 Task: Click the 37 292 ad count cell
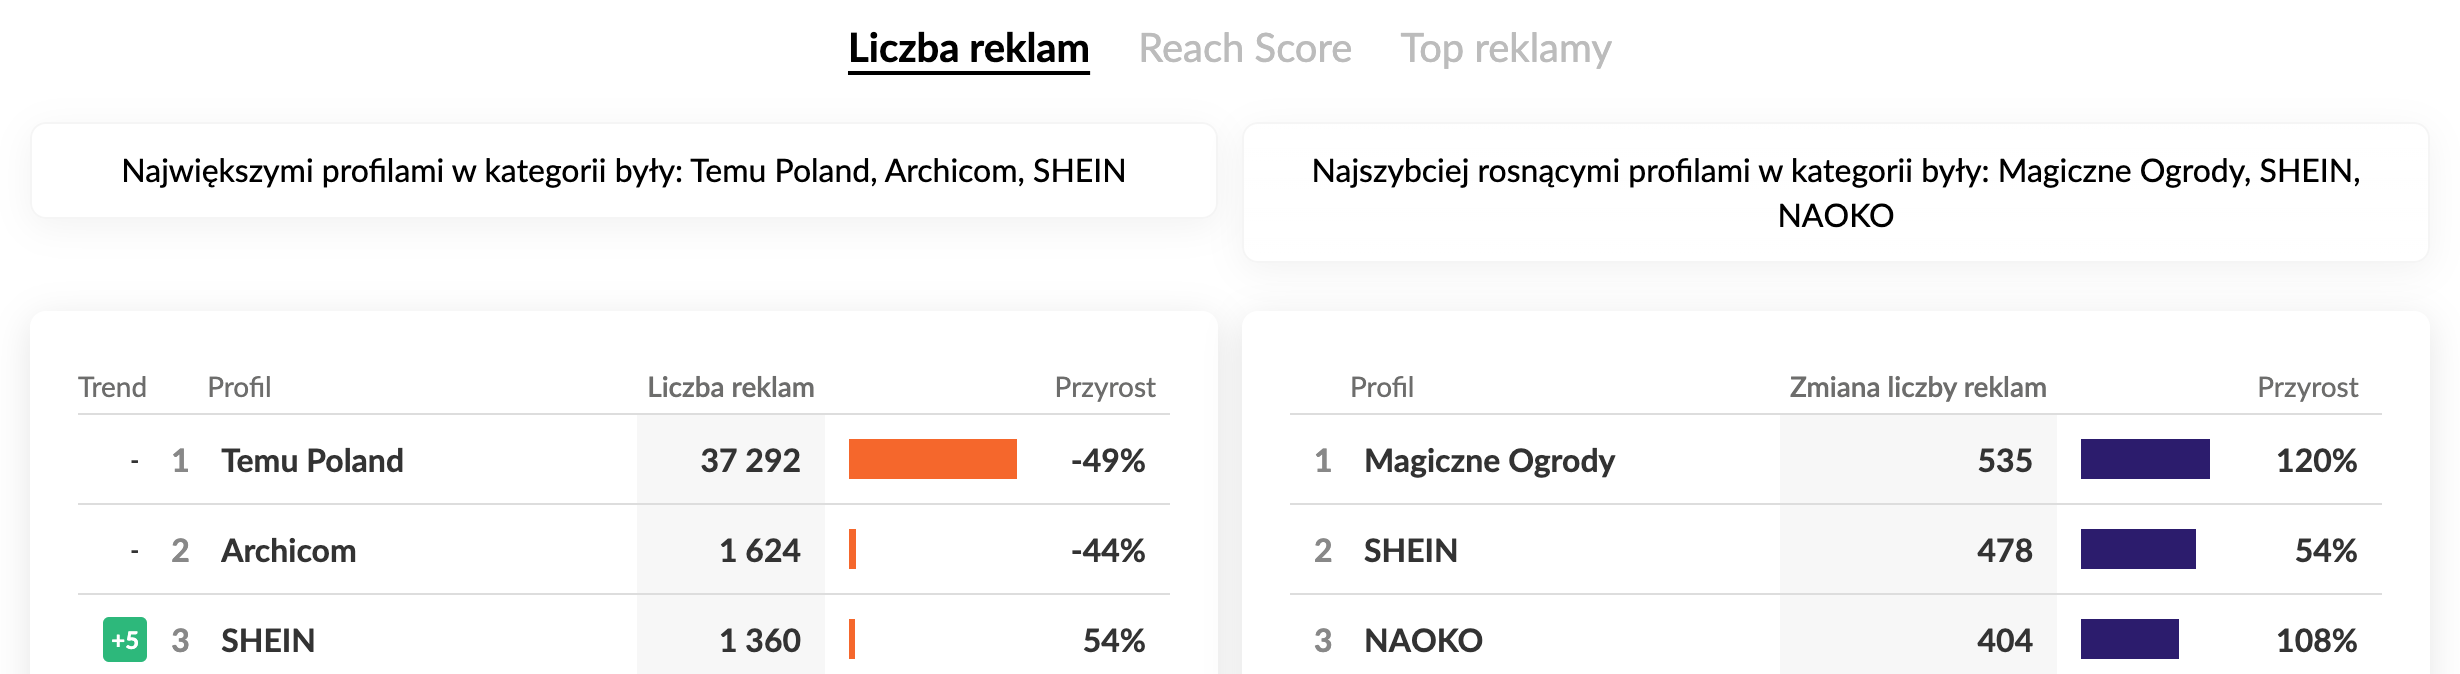coord(750,460)
